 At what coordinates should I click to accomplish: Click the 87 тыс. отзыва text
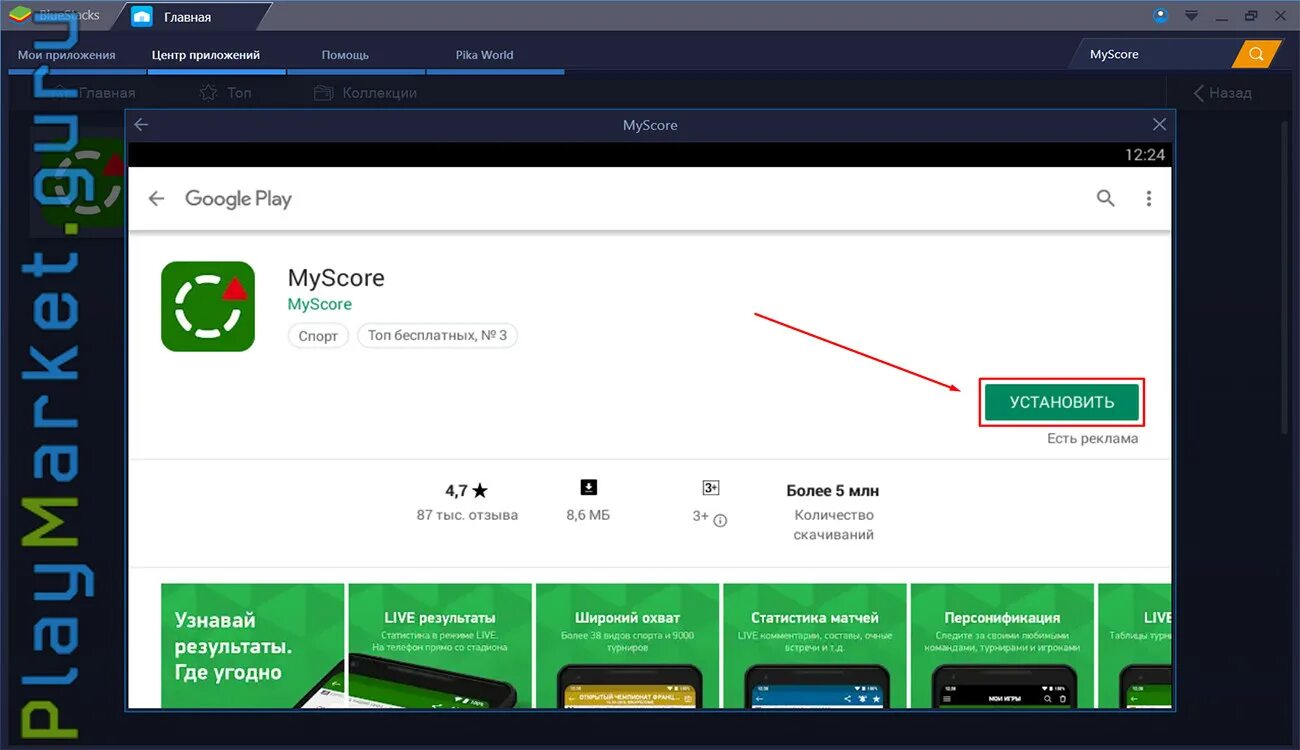pos(467,515)
